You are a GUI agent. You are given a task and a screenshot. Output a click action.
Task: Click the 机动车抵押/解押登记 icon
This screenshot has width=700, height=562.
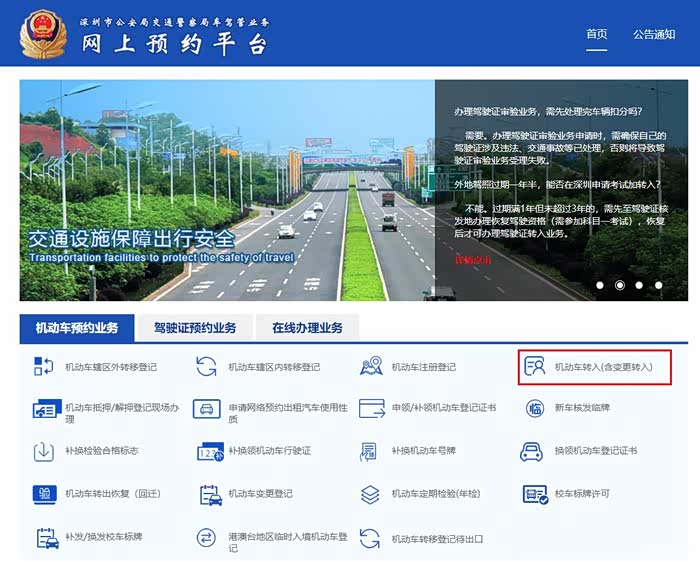point(47,409)
